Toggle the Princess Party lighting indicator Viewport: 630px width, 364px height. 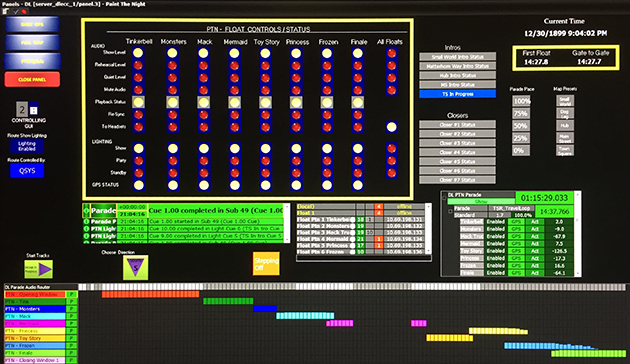pos(296,161)
